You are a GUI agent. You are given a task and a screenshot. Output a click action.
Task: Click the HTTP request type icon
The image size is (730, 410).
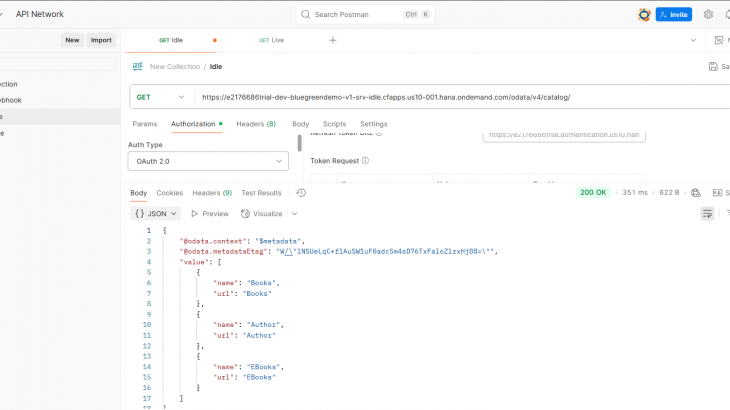[137, 67]
